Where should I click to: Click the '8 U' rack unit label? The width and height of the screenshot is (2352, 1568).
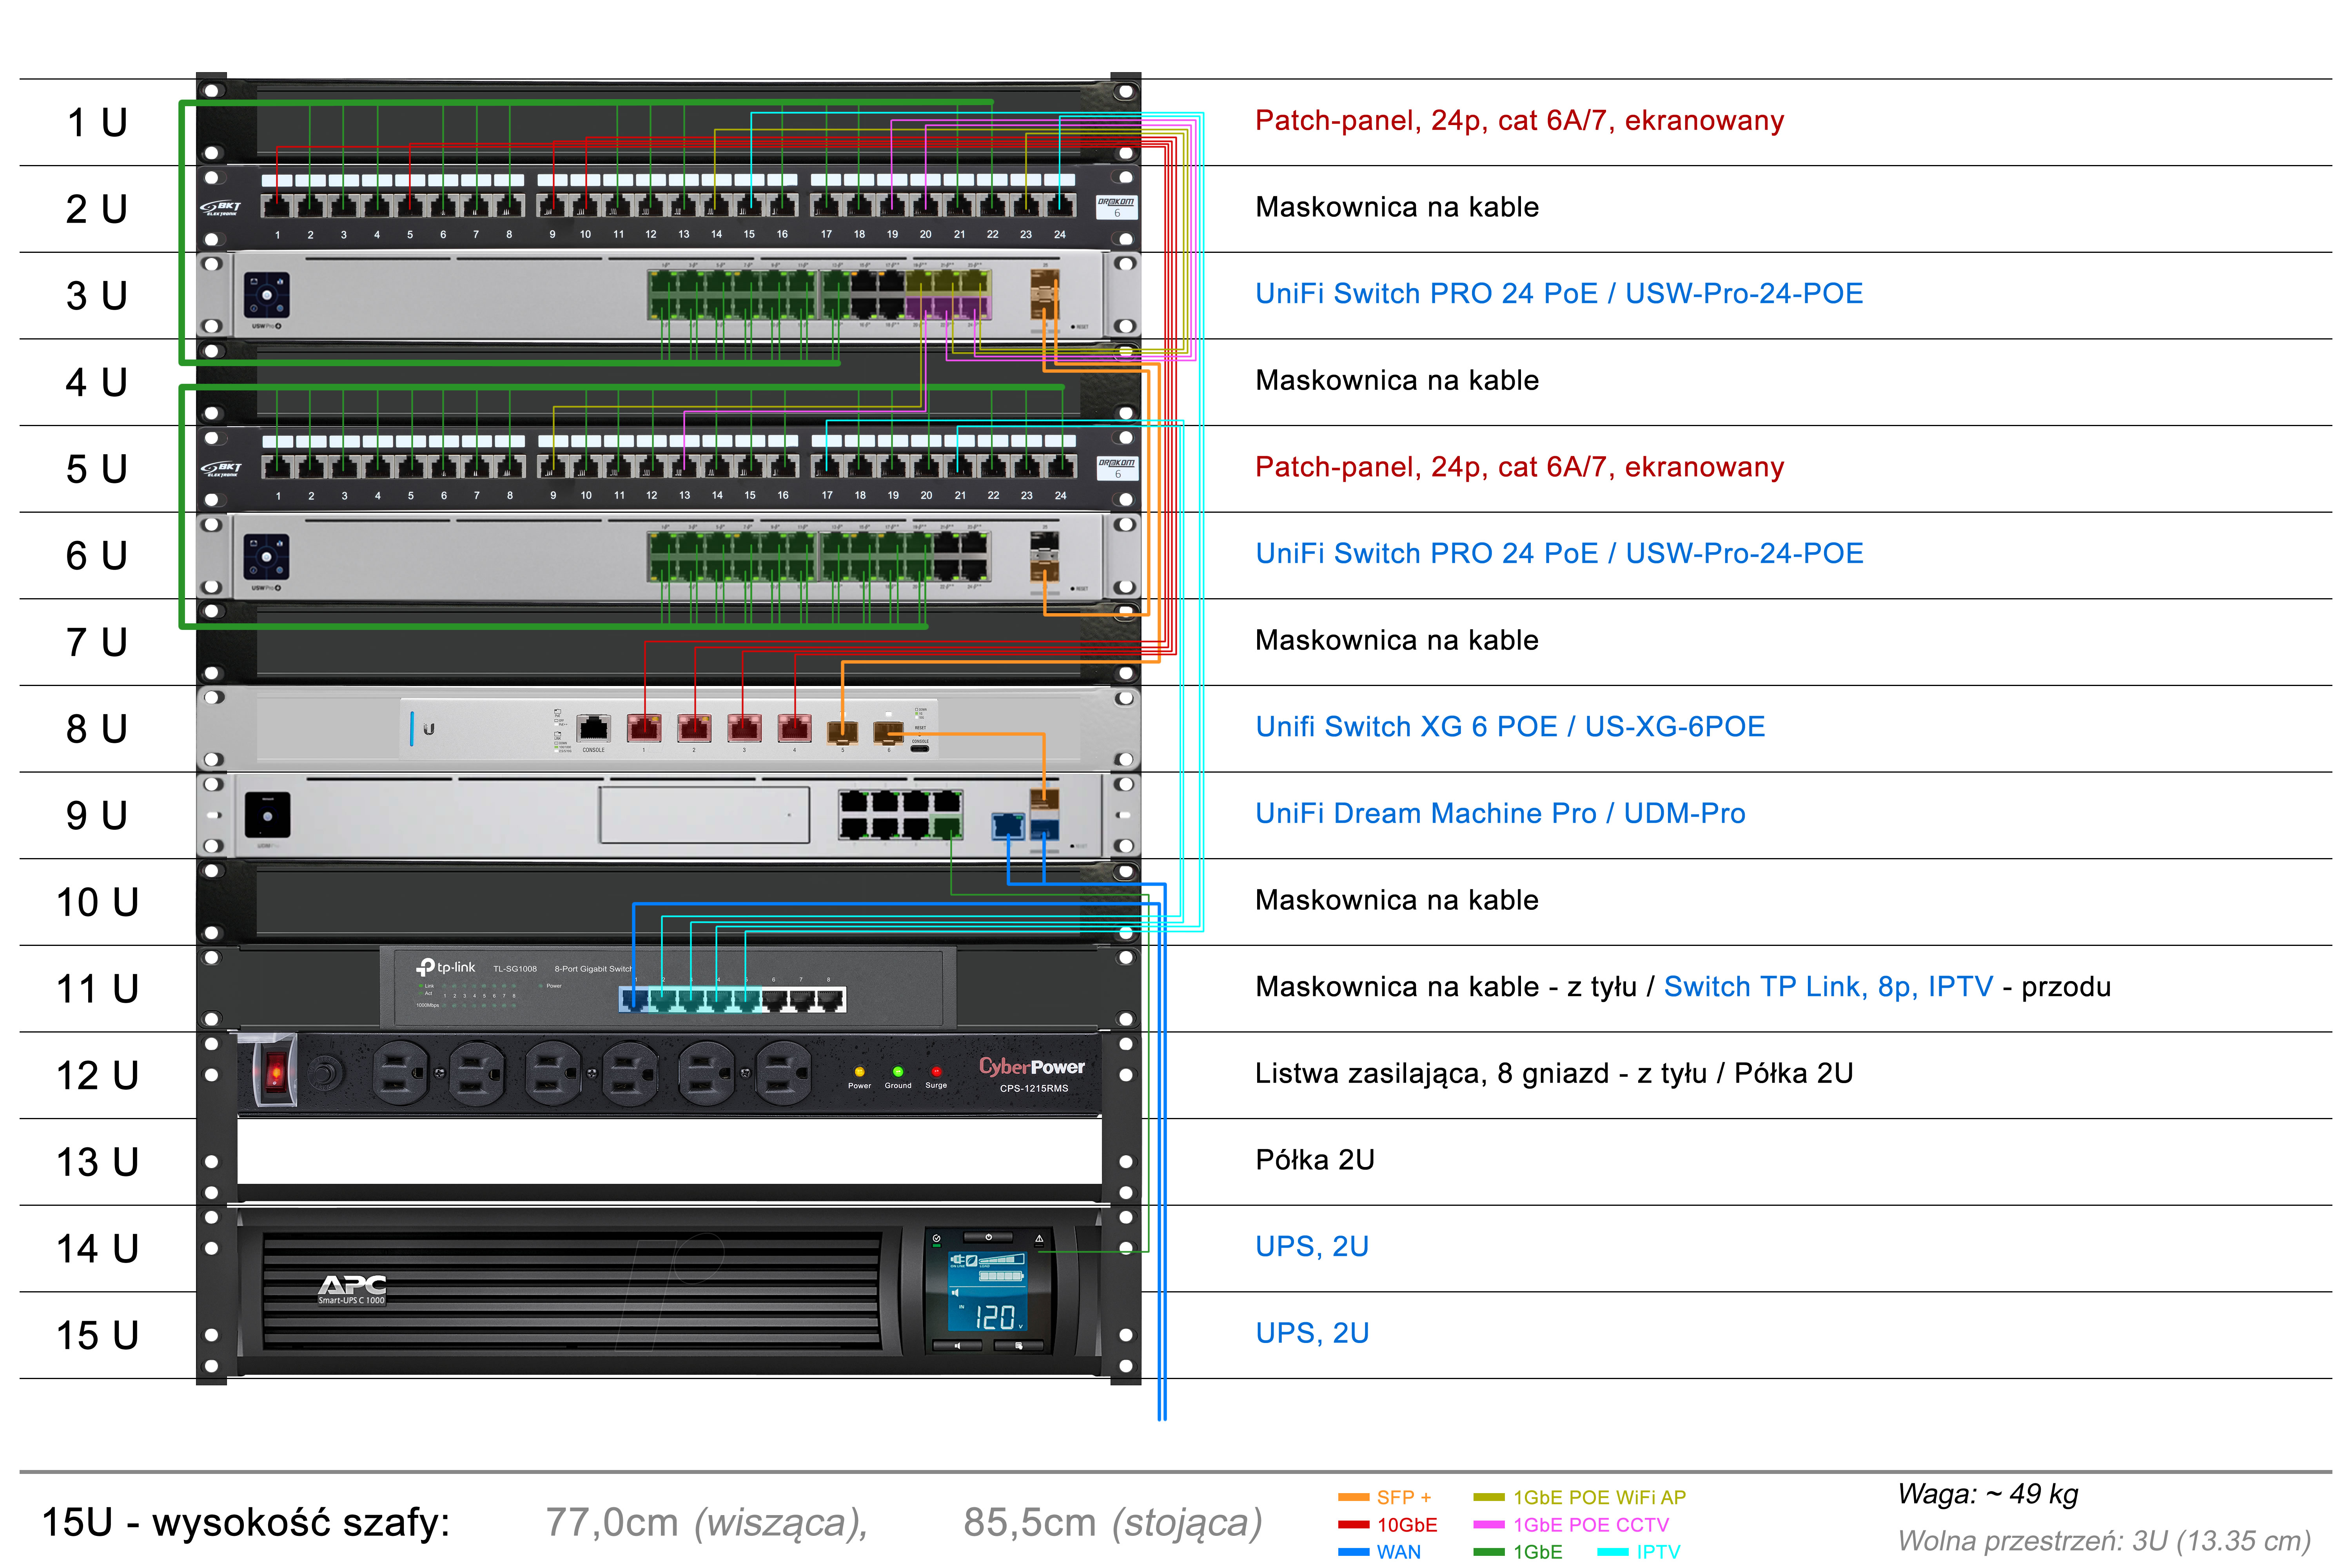click(97, 729)
